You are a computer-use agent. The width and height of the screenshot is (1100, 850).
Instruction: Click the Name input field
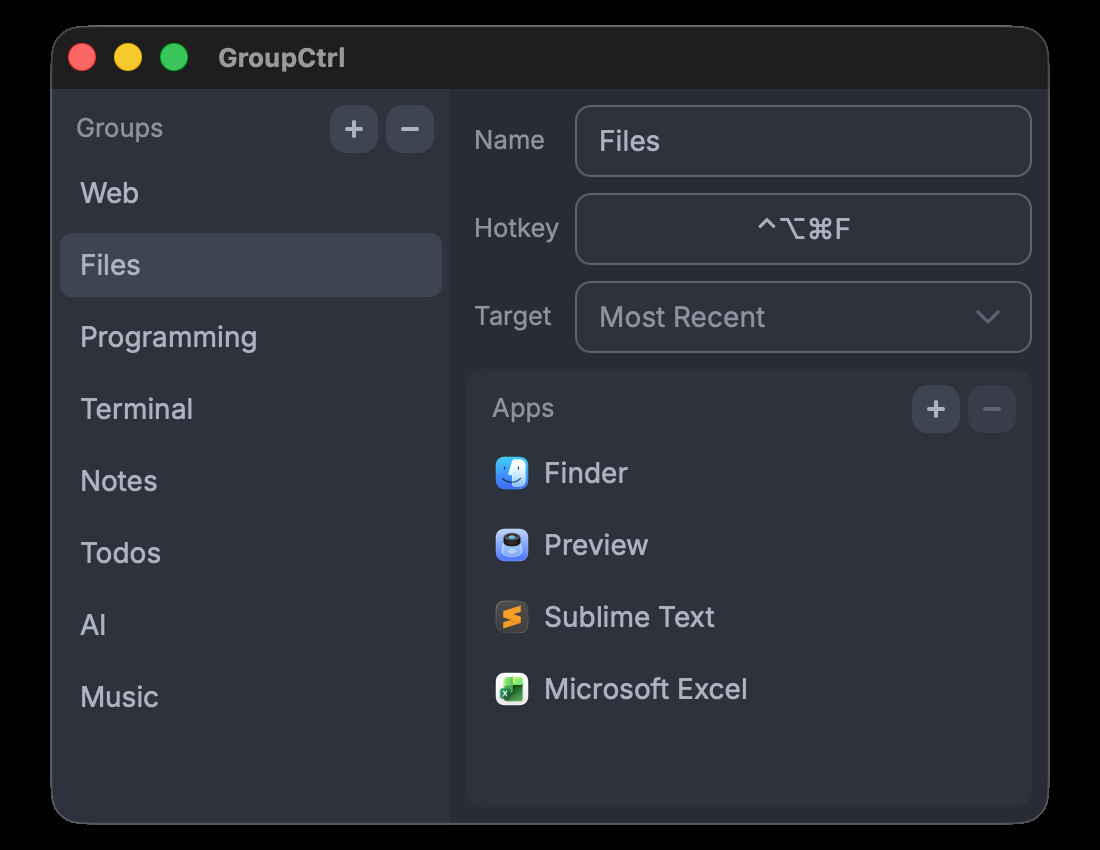(x=802, y=141)
